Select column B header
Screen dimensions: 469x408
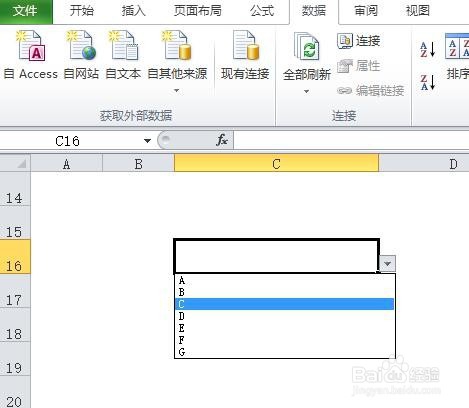click(x=138, y=164)
